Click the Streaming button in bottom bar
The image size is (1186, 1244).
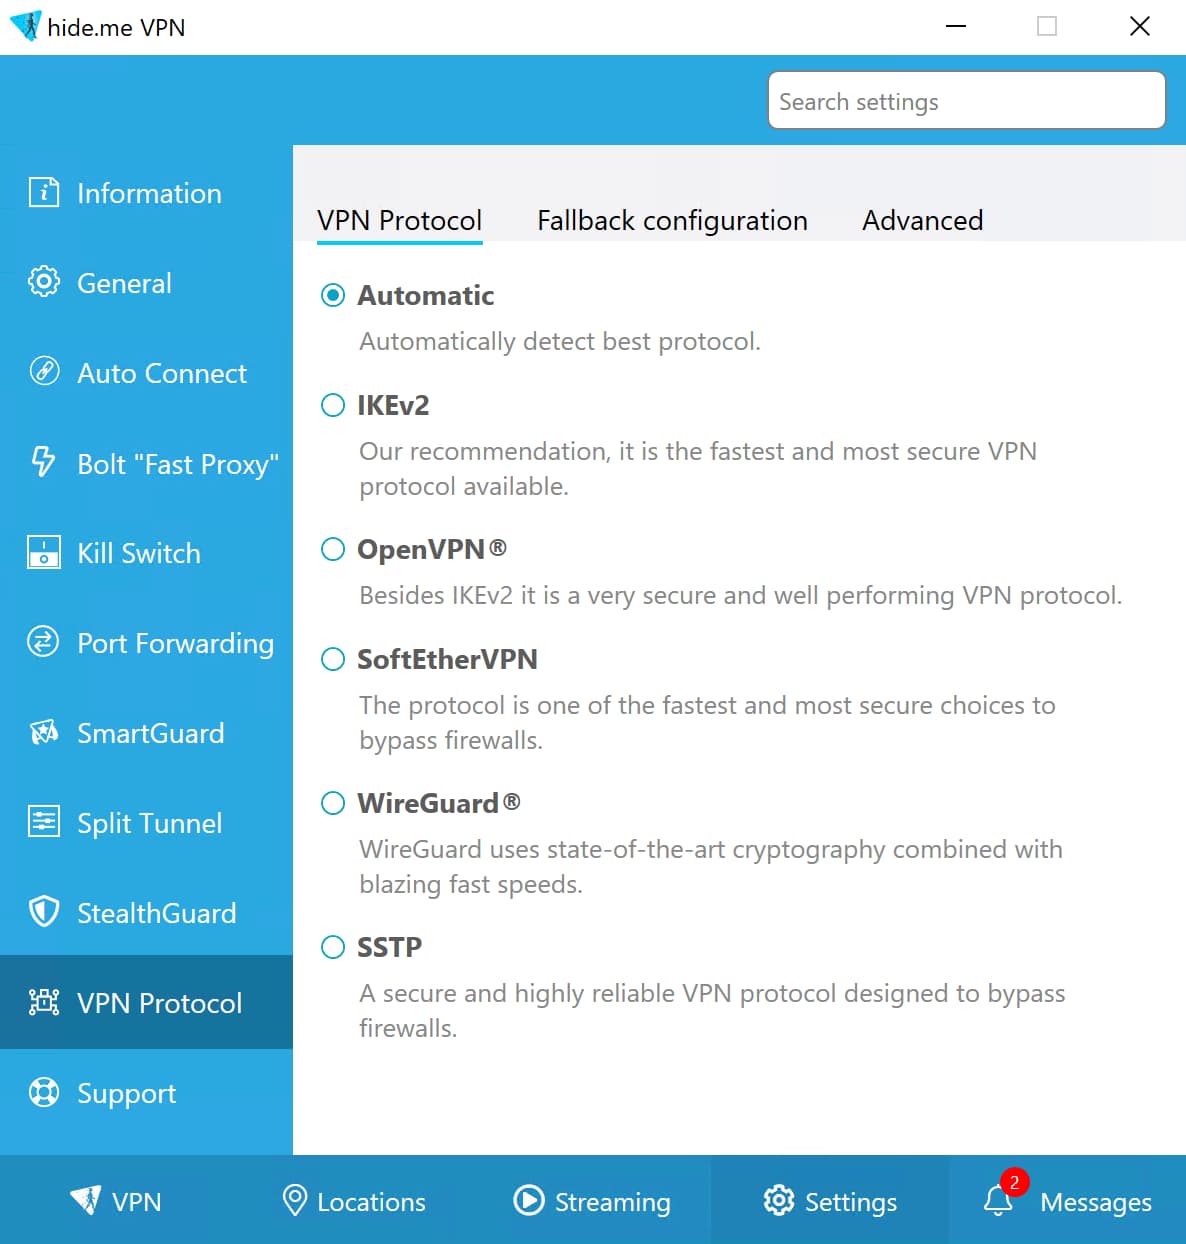[592, 1201]
